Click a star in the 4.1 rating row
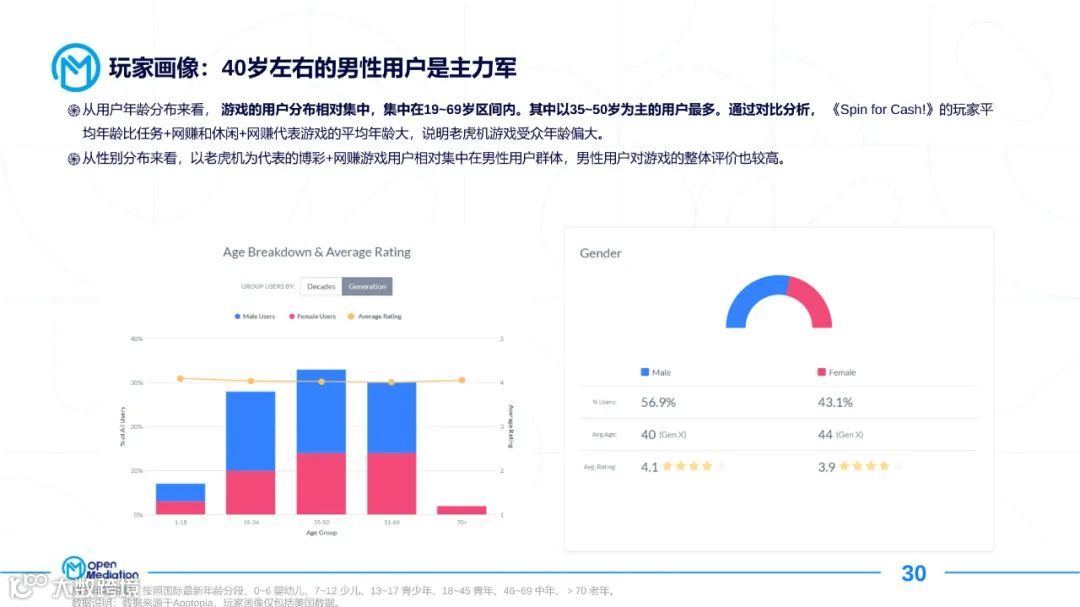The image size is (1080, 607). (680, 465)
